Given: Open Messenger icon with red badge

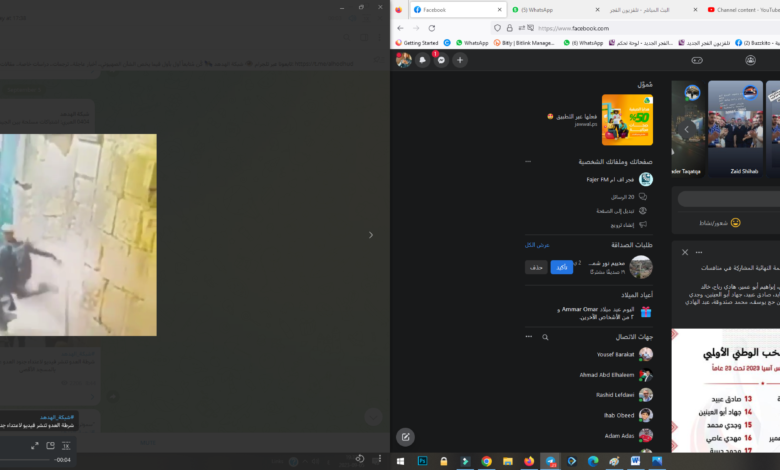Looking at the screenshot, I should coord(441,60).
